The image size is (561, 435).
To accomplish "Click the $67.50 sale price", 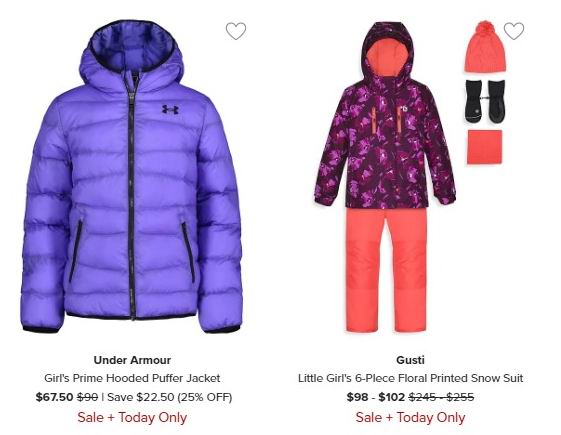I will pyautogui.click(x=54, y=397).
